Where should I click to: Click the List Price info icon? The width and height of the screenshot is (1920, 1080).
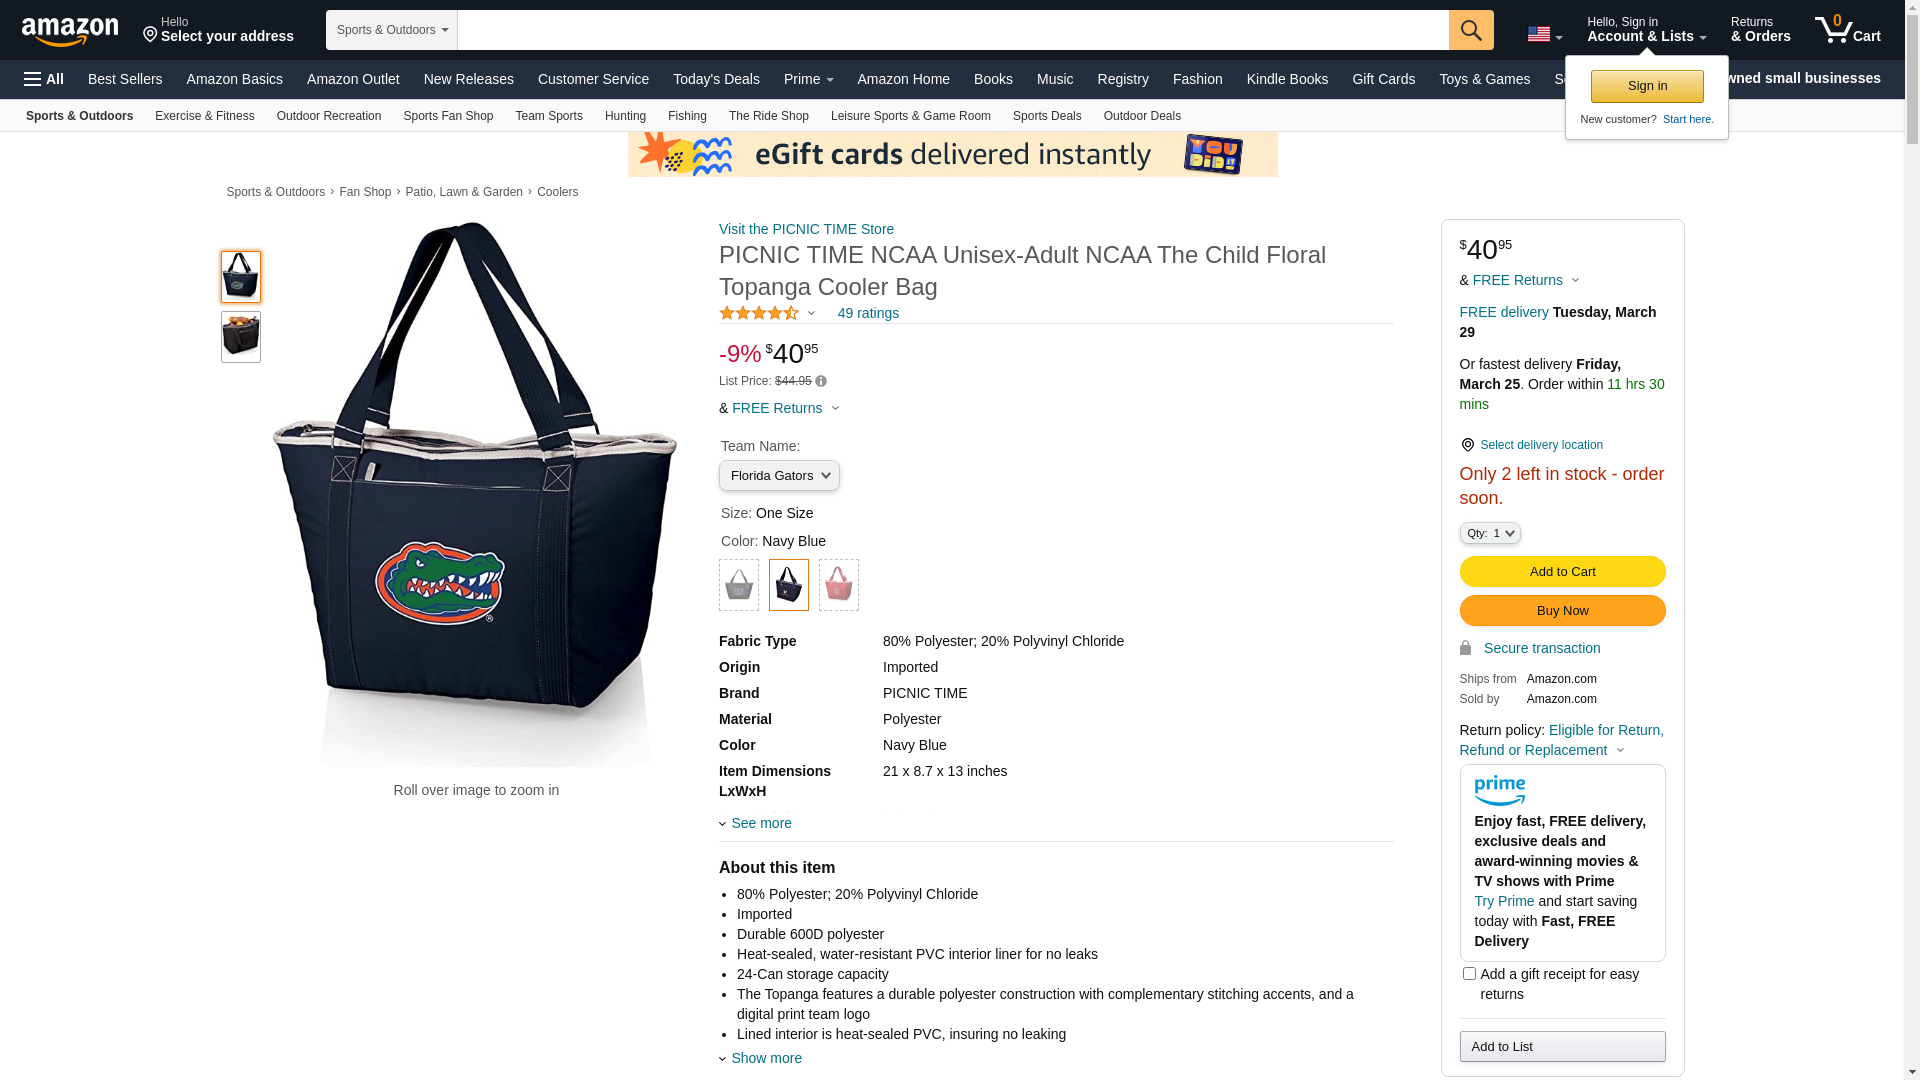[821, 381]
